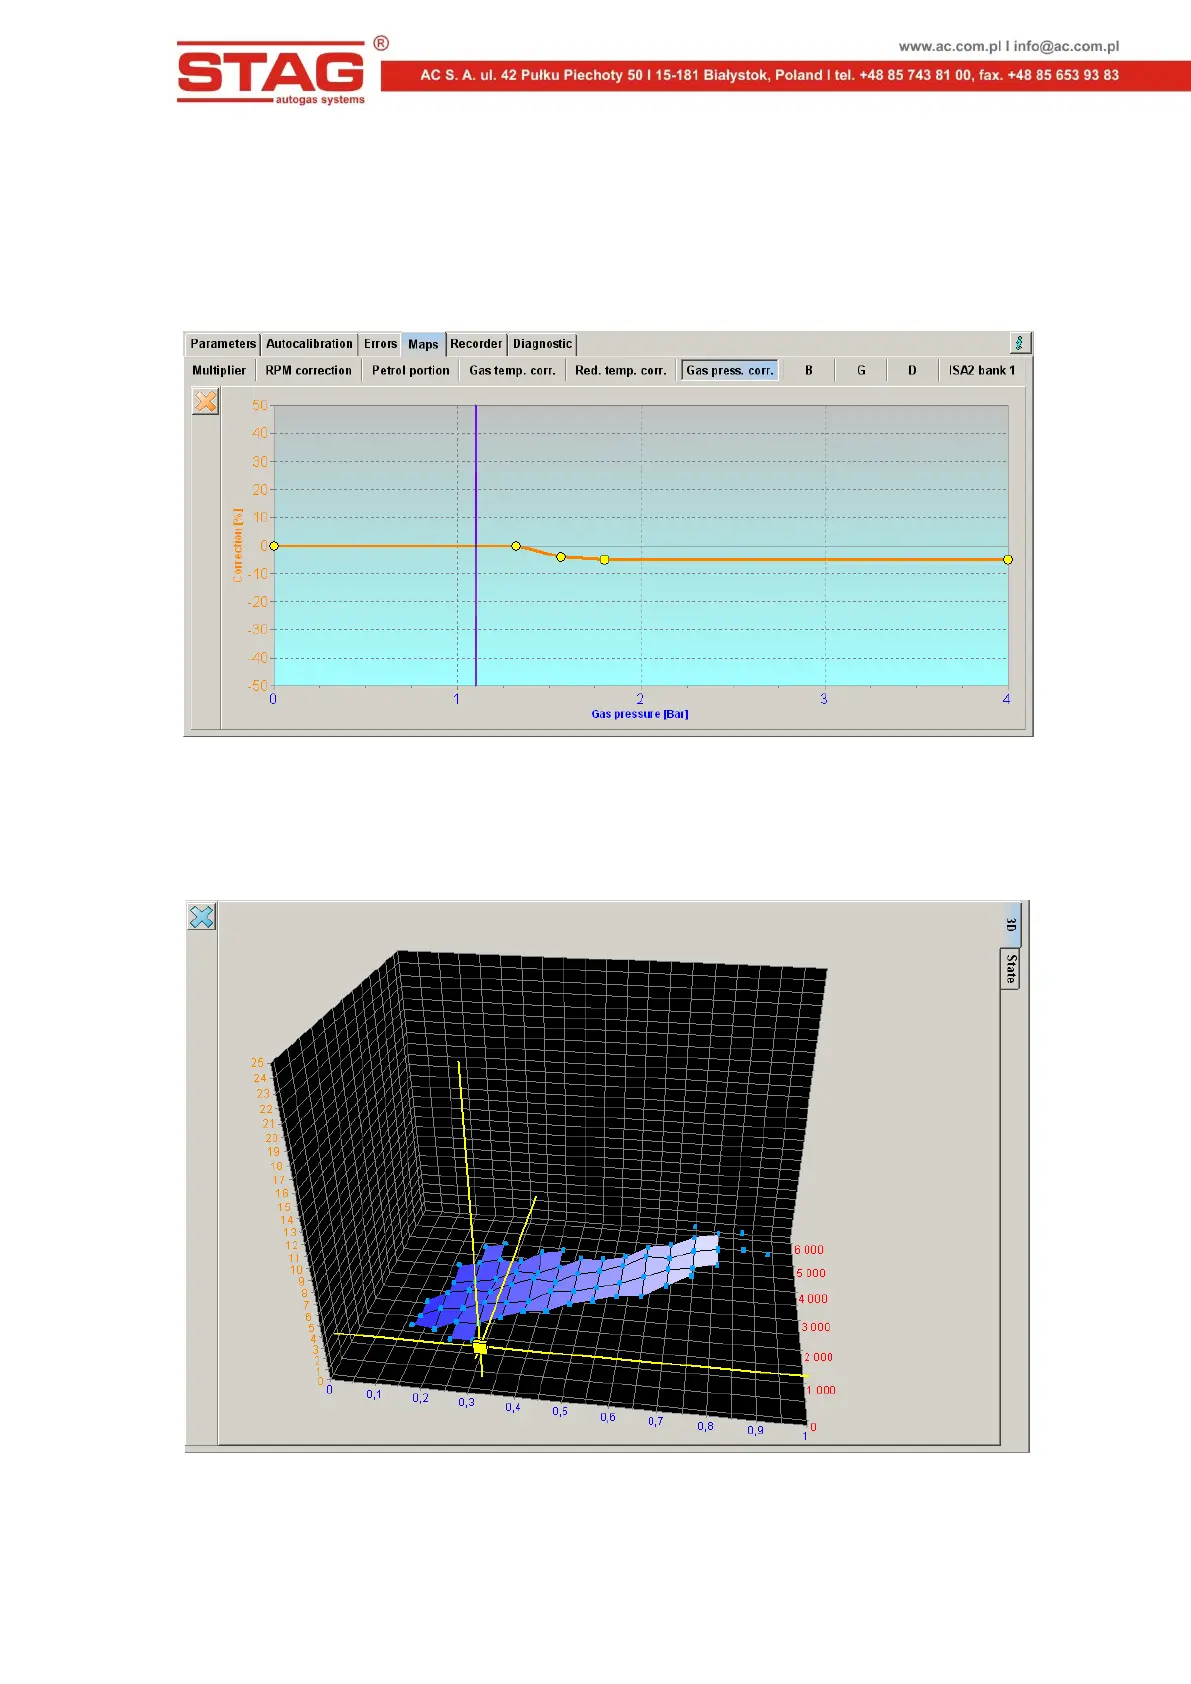This screenshot has width=1191, height=1684.
Task: Select the Maps tab
Action: coord(423,344)
